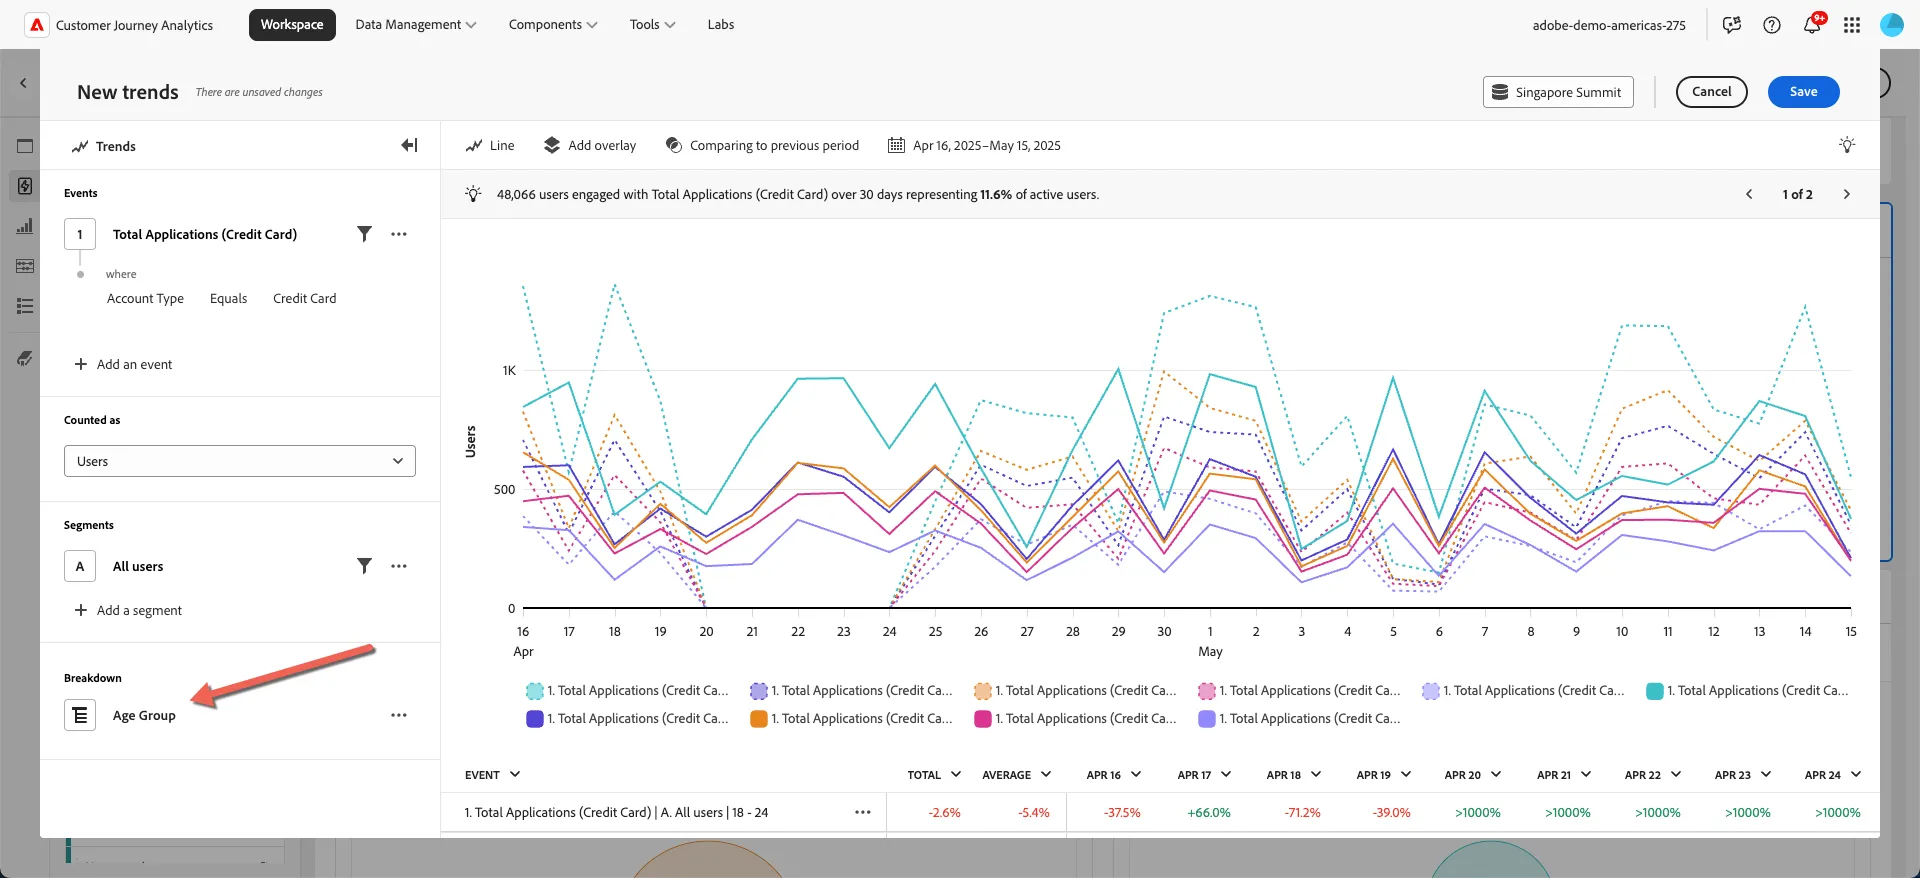Open notifications bell icon

coord(1812,25)
